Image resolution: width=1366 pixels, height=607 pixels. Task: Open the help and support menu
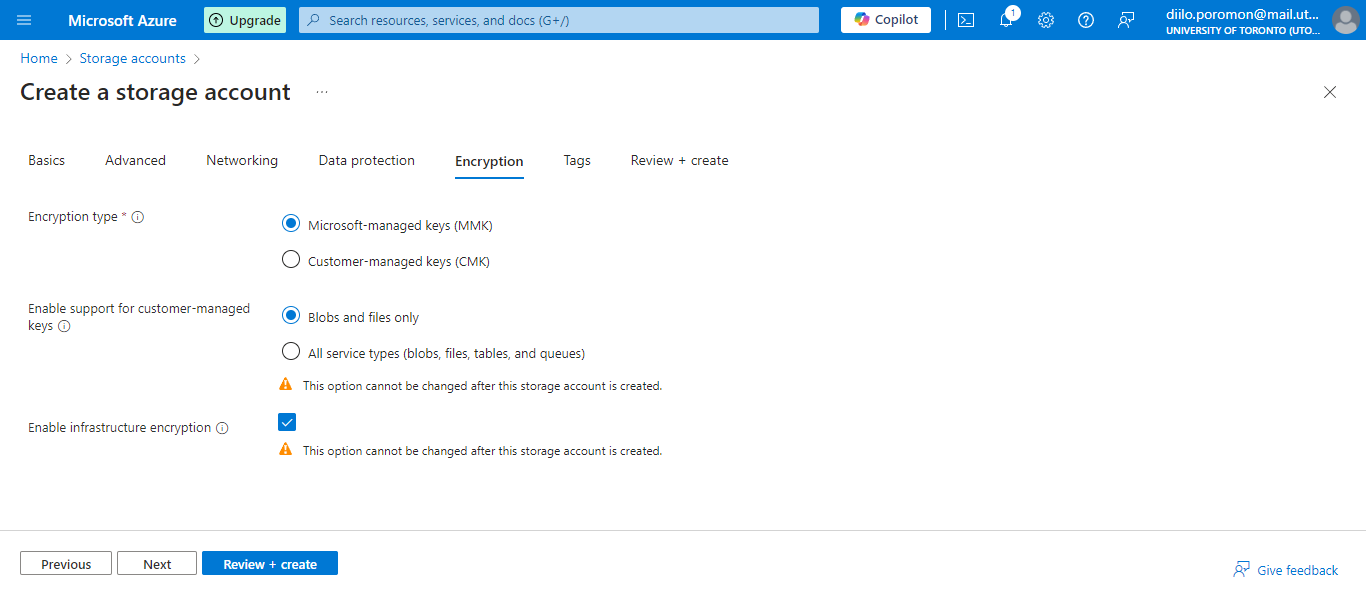1085,20
